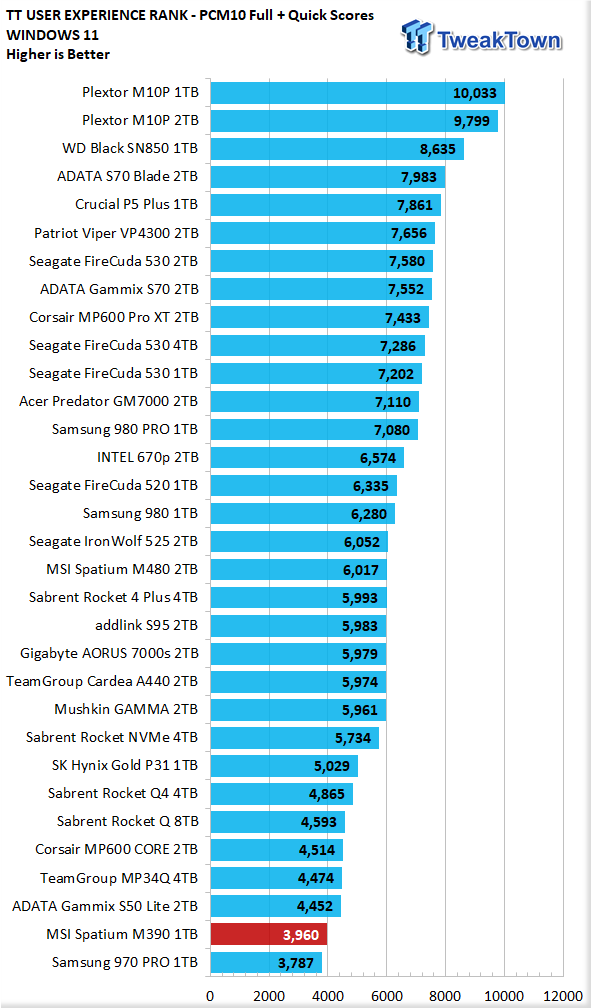This screenshot has height=1008, width=591.
Task: Select the red MSI Spatium M390 bar
Action: click(269, 934)
